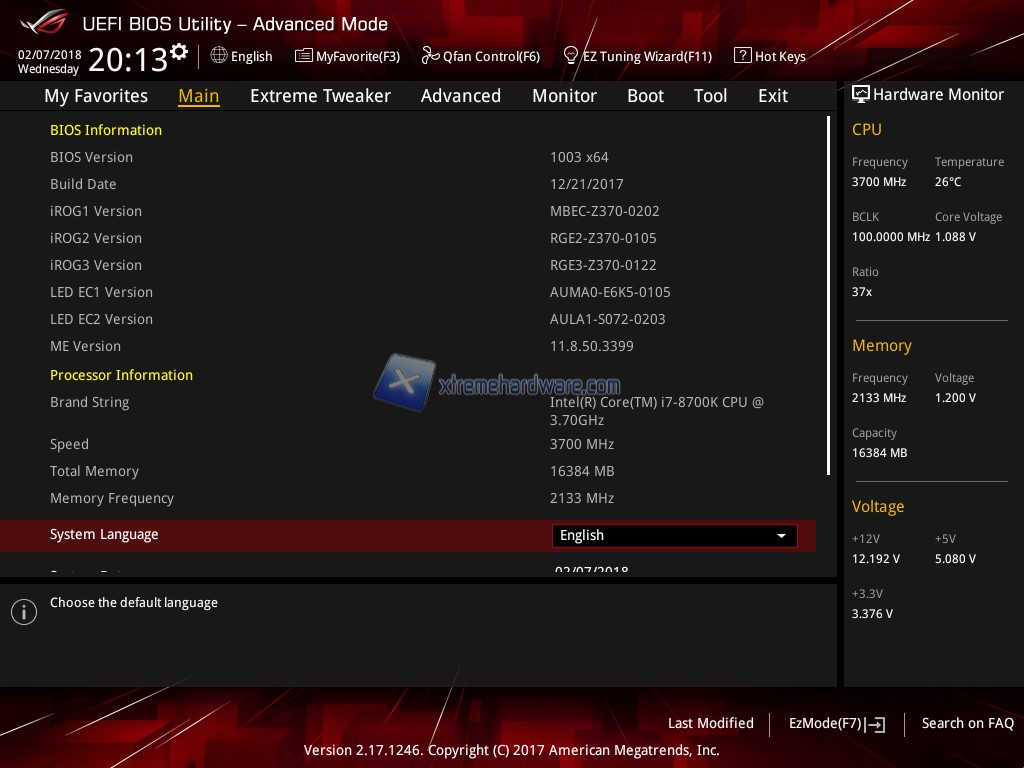
Task: Open Qfan Control fan icon
Action: [431, 56]
